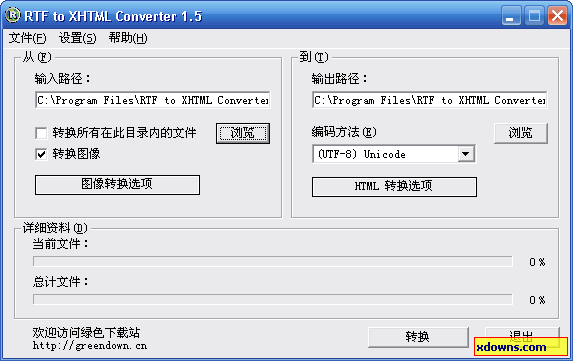This screenshot has height=361, width=573.
Task: Click the 当前文件 progress bar
Action: click(273, 262)
